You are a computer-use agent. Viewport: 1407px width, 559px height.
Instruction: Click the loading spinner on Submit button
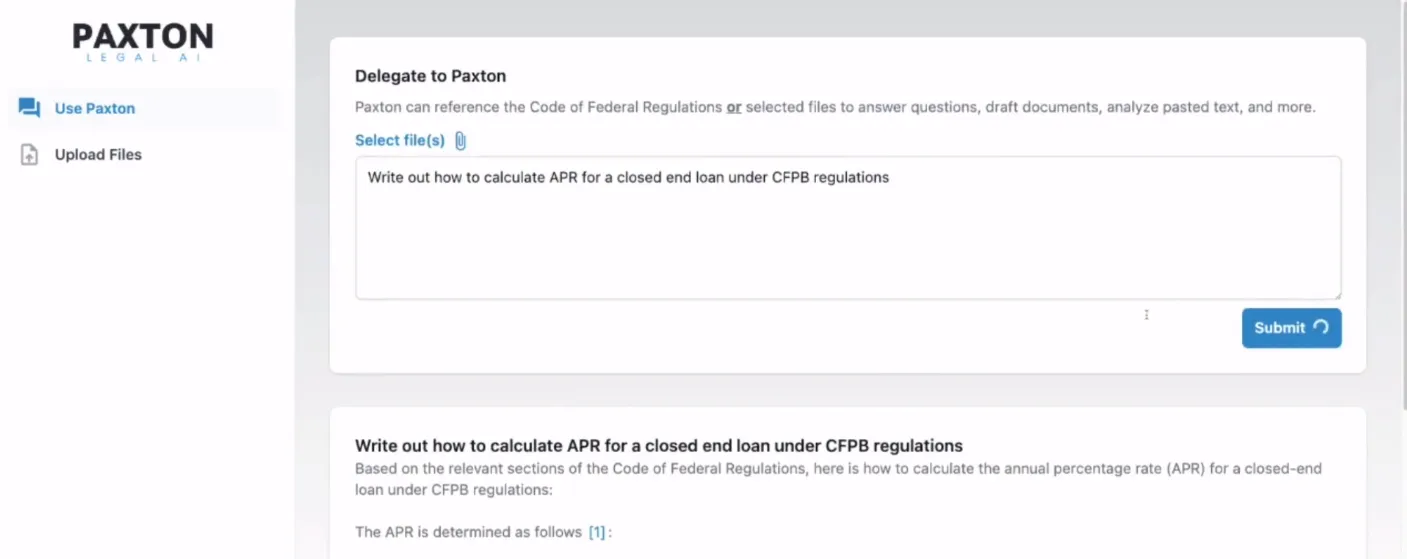(x=1321, y=327)
